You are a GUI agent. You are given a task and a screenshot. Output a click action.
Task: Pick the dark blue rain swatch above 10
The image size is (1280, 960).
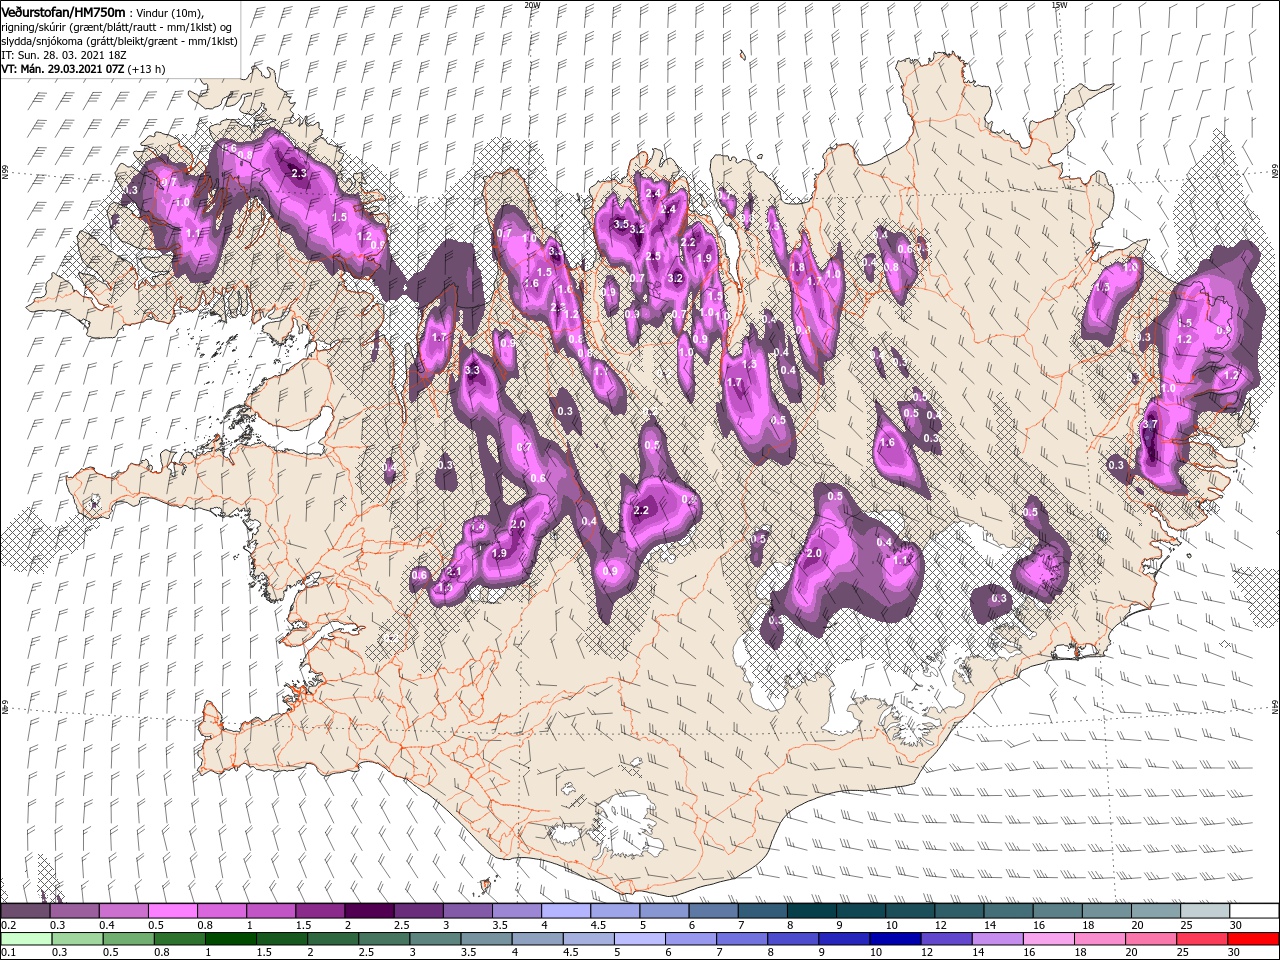click(896, 938)
